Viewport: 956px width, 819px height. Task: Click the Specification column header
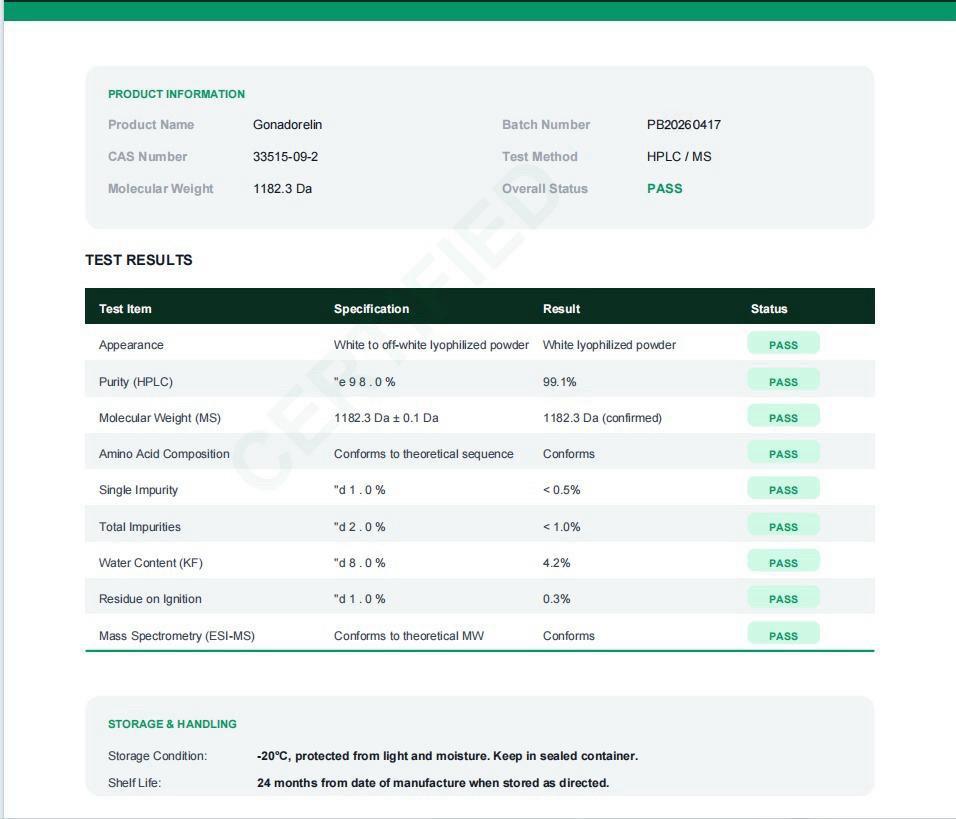pos(371,309)
